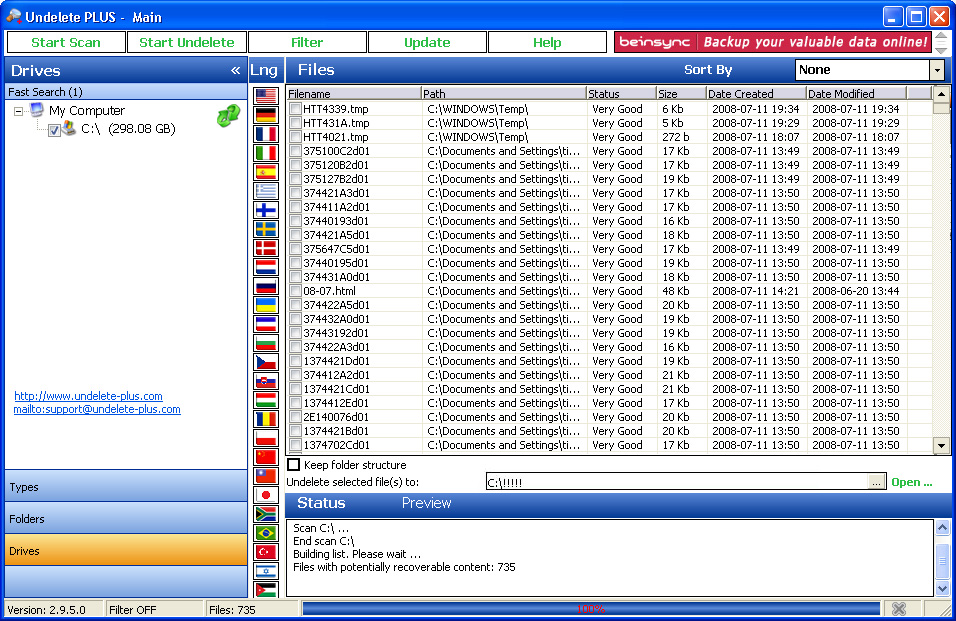Click the file list scroll down arrow
The image size is (956, 621).
pos(941,445)
